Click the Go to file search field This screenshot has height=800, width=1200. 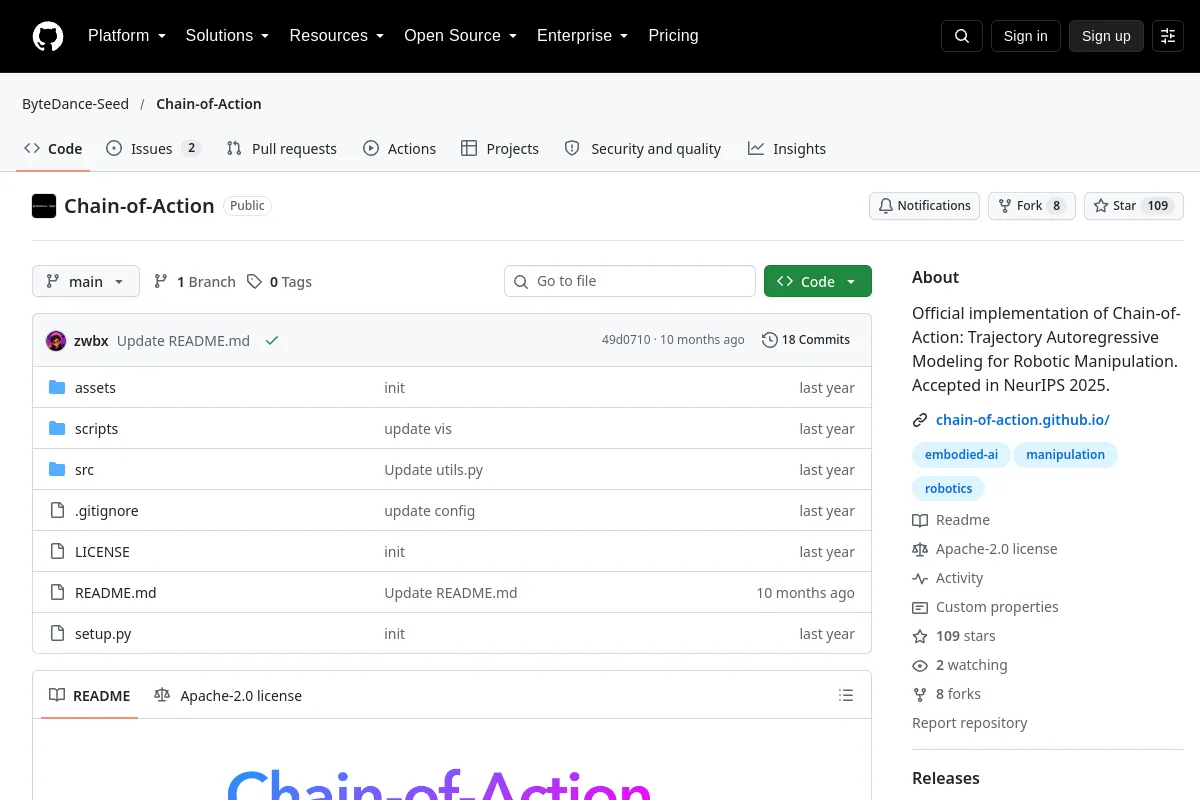click(x=630, y=281)
